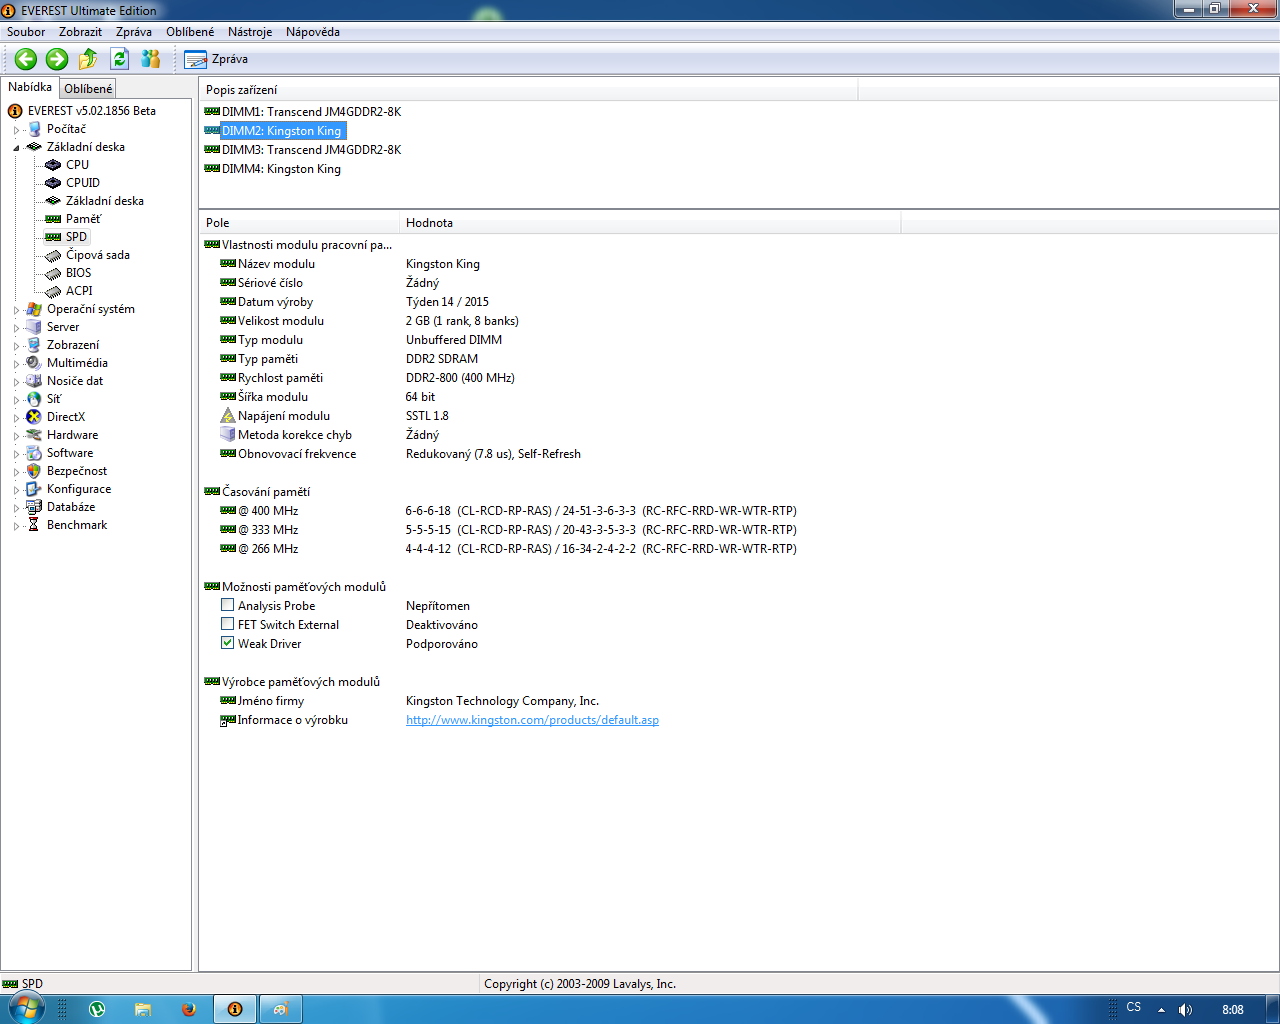The width and height of the screenshot is (1280, 1024).
Task: Open uTorrent from the taskbar
Action: tap(96, 1009)
